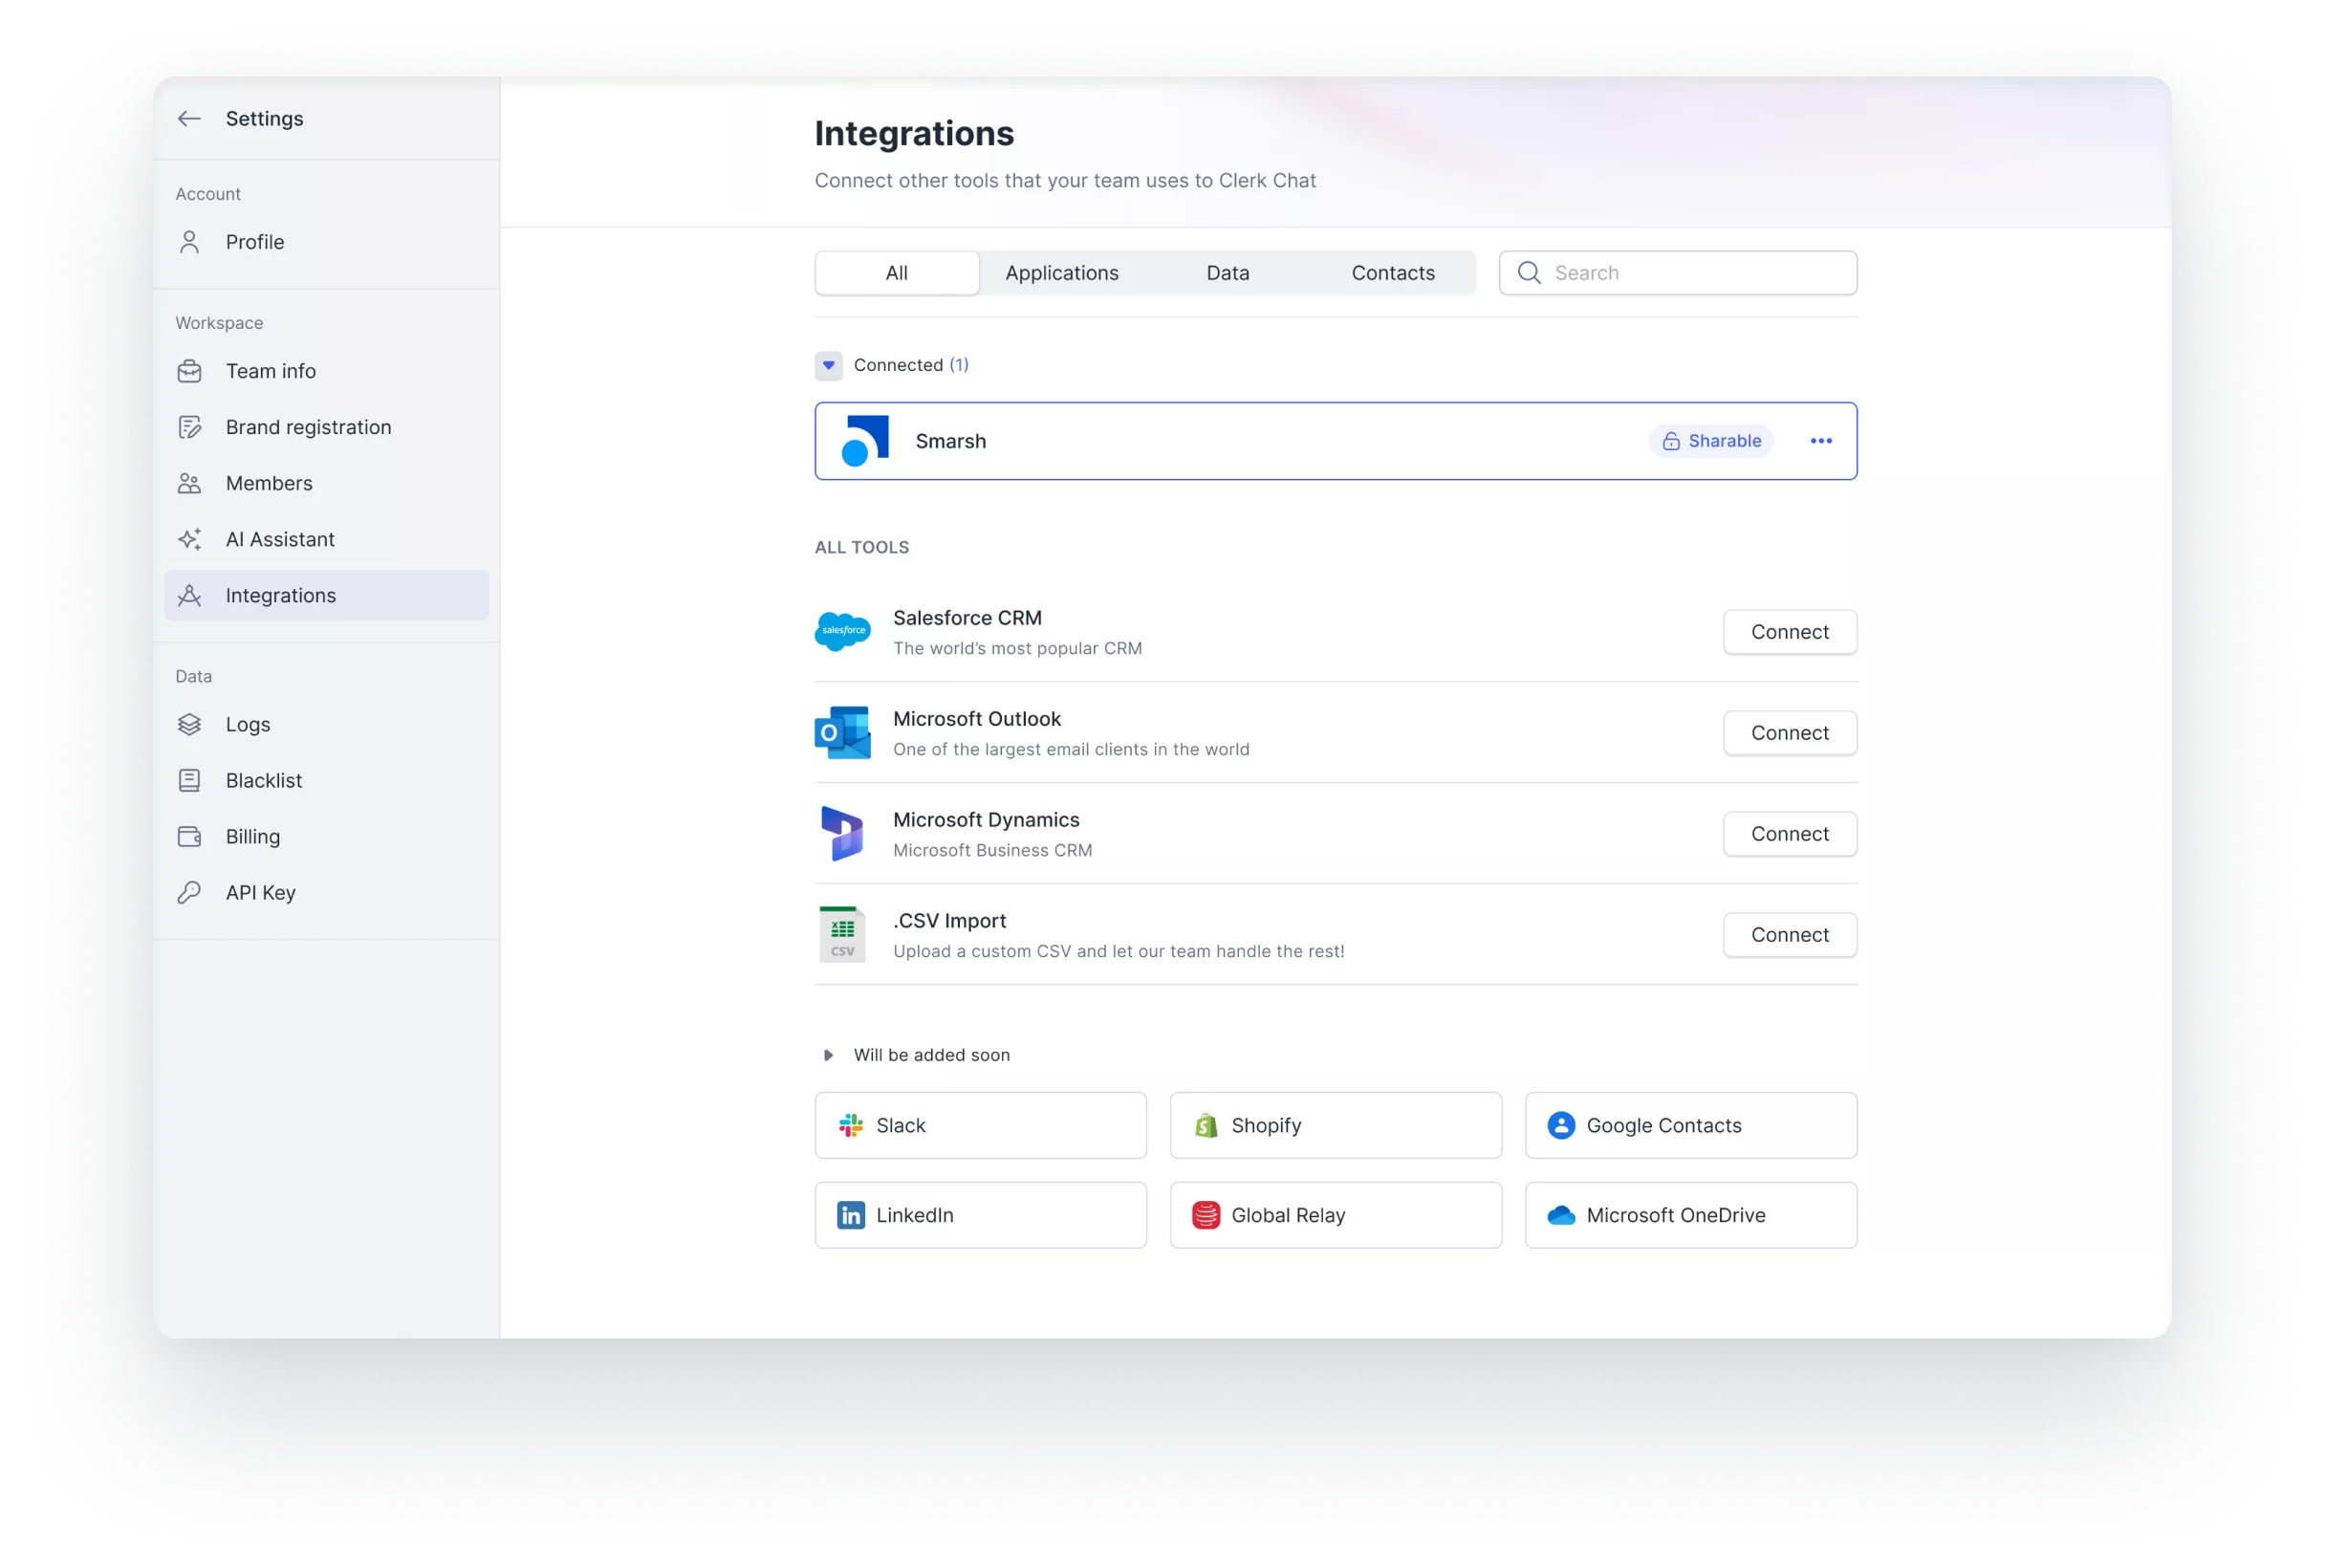2325x1568 pixels.
Task: Focus the Search input field
Action: pos(1677,273)
